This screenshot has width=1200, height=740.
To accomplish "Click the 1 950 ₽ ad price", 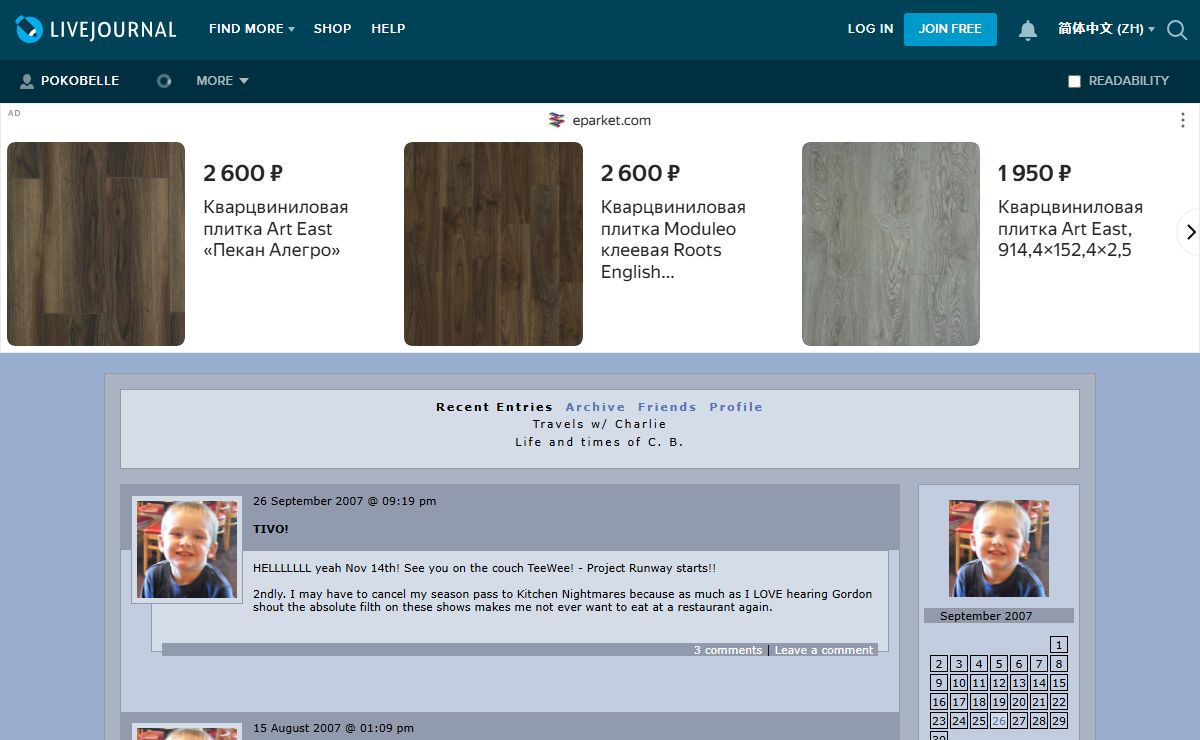I will point(1035,173).
